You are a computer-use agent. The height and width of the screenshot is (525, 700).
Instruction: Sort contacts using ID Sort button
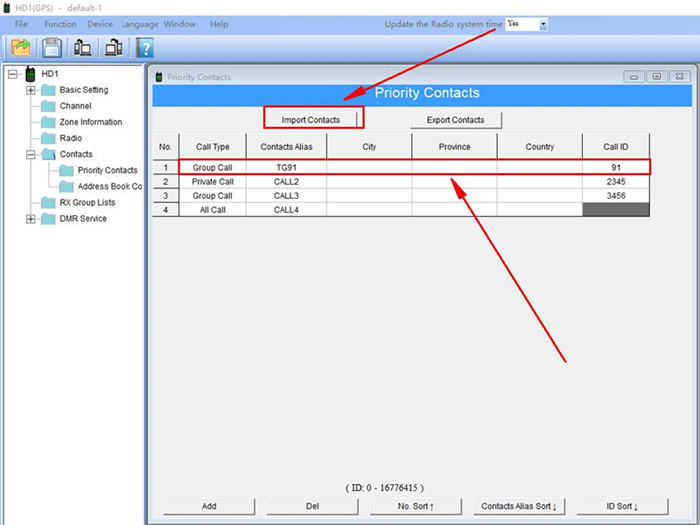pyautogui.click(x=608, y=506)
